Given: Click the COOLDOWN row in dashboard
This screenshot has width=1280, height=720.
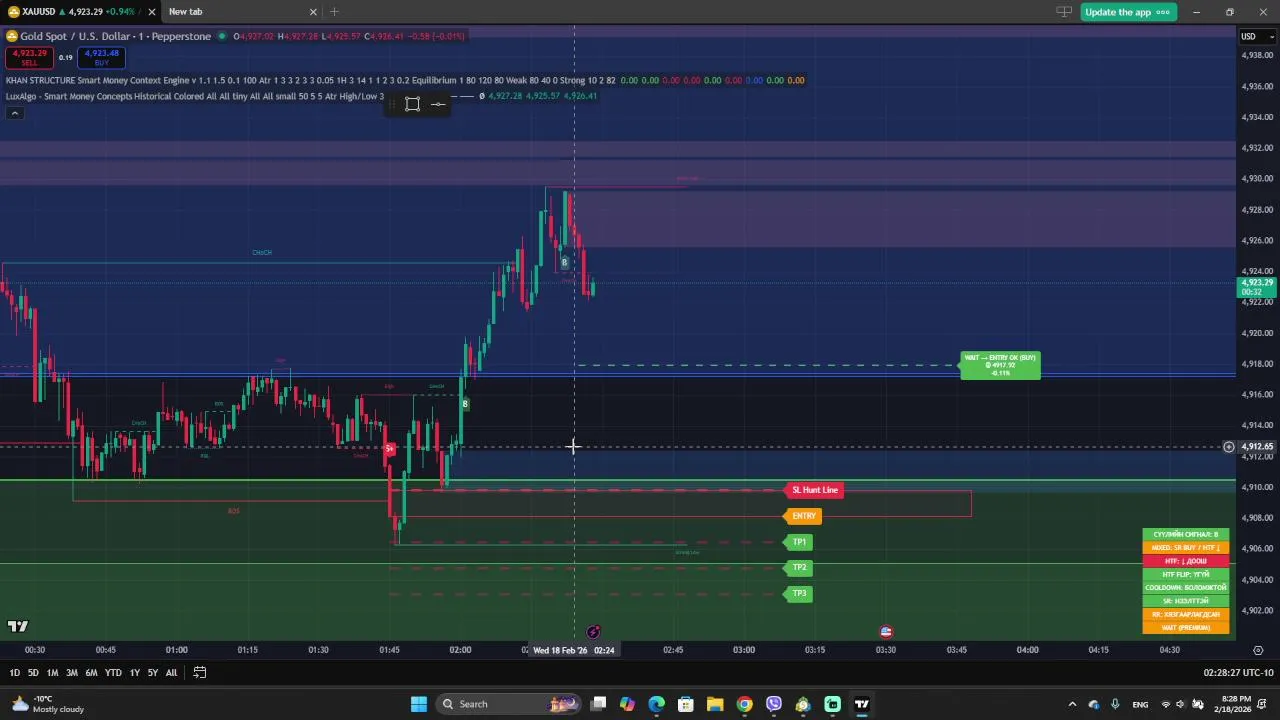Looking at the screenshot, I should (x=1186, y=588).
